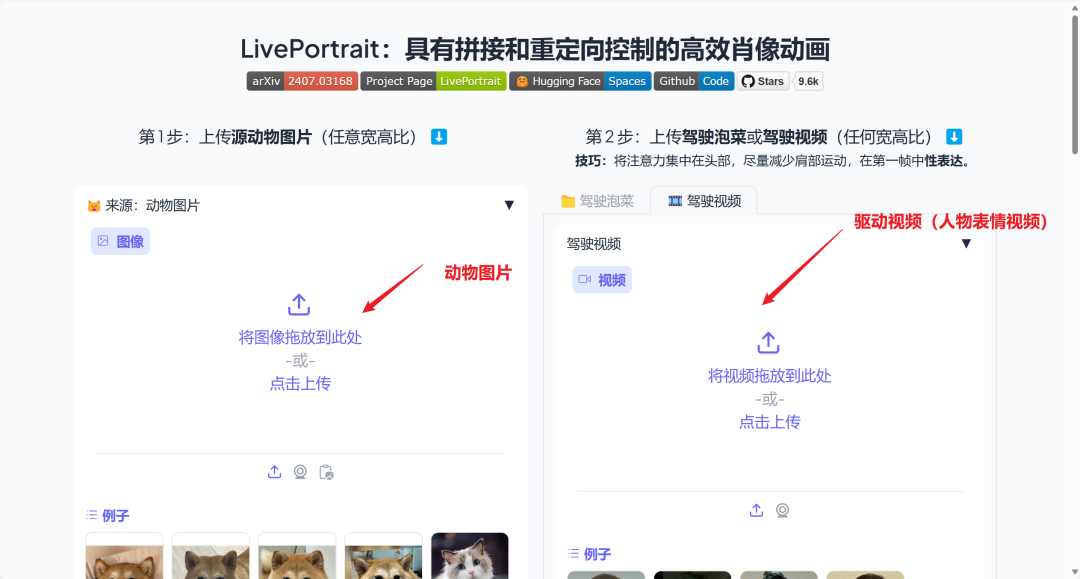The image size is (1080, 579).
Task: Choose webcam source under video panel
Action: [x=782, y=510]
